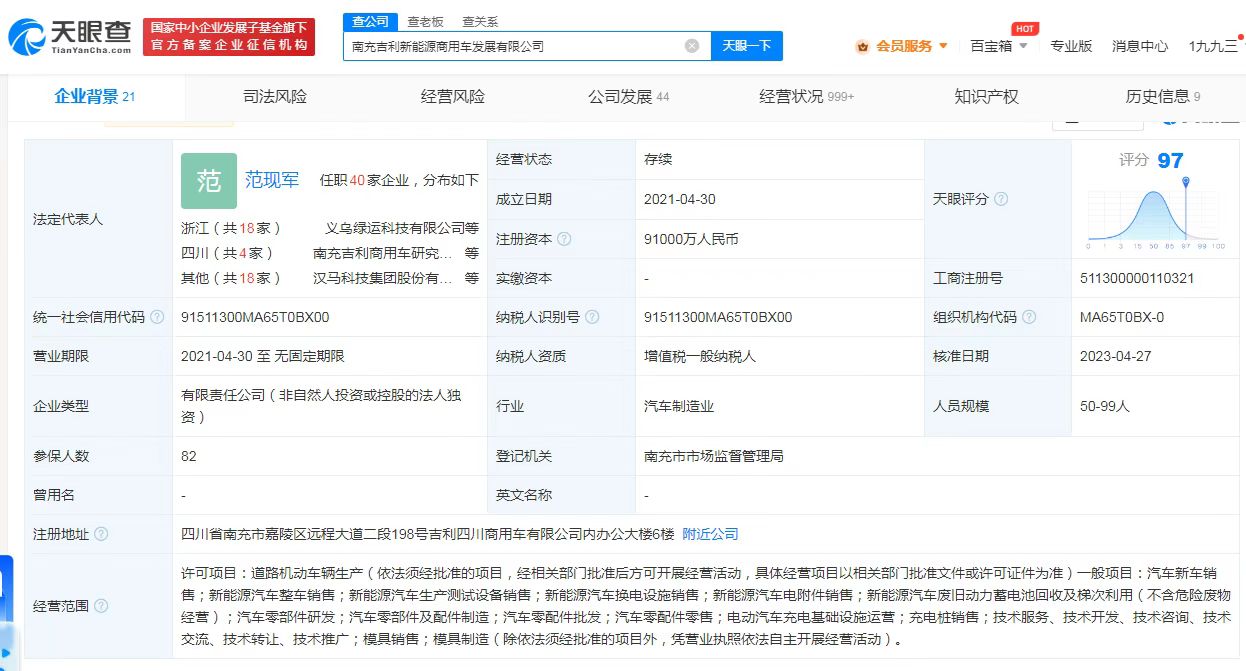Select the 企业类型 value 有限责任公司
1246x671 pixels.
click(x=321, y=406)
